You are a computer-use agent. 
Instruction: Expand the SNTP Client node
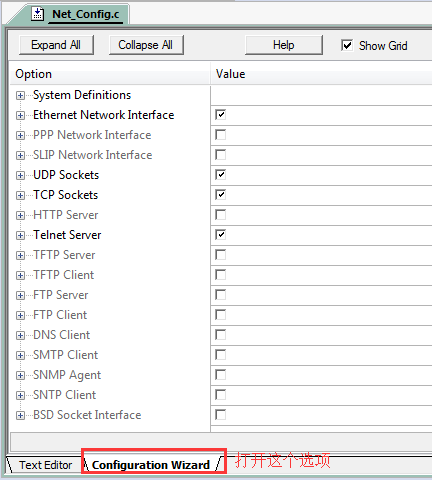click(20, 396)
